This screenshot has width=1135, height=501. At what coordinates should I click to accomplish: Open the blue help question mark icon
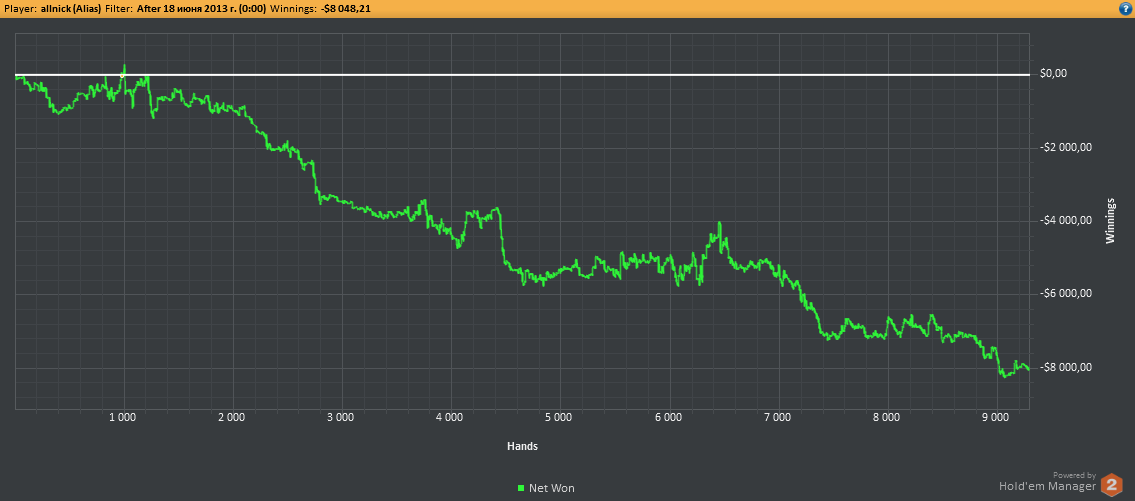click(1125, 8)
